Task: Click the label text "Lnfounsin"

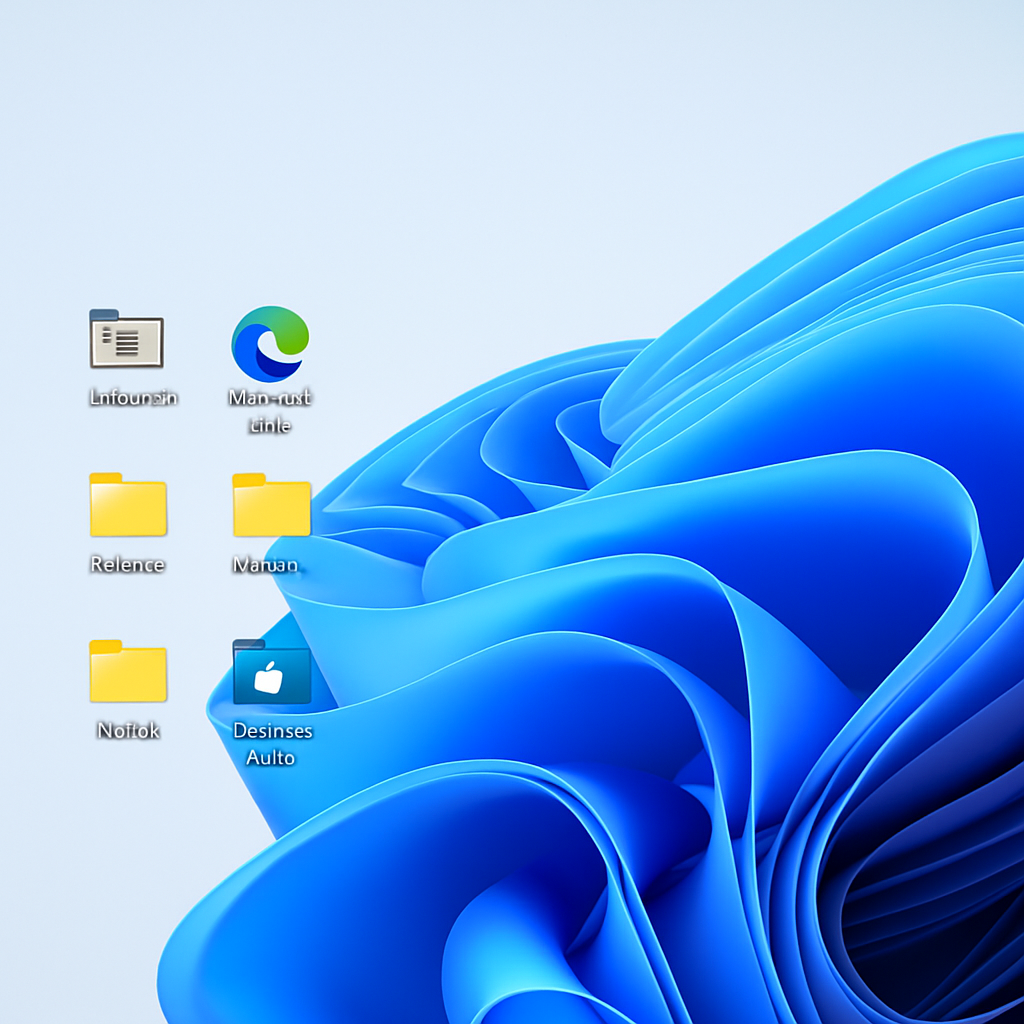Action: click(x=133, y=397)
